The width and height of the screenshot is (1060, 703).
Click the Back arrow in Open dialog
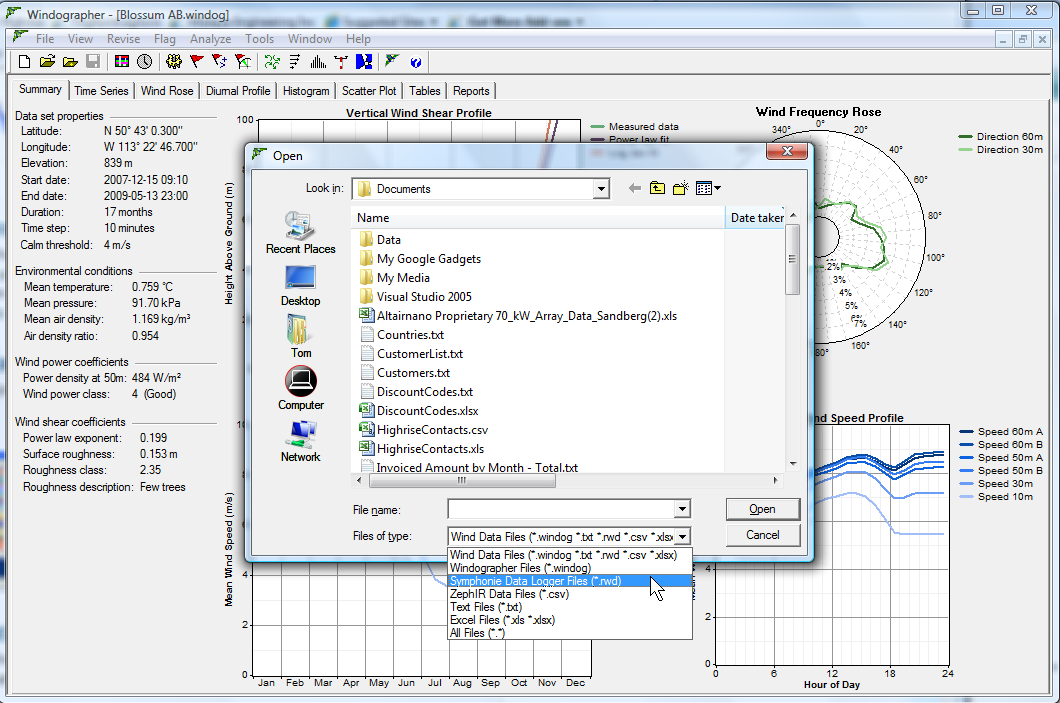634,189
